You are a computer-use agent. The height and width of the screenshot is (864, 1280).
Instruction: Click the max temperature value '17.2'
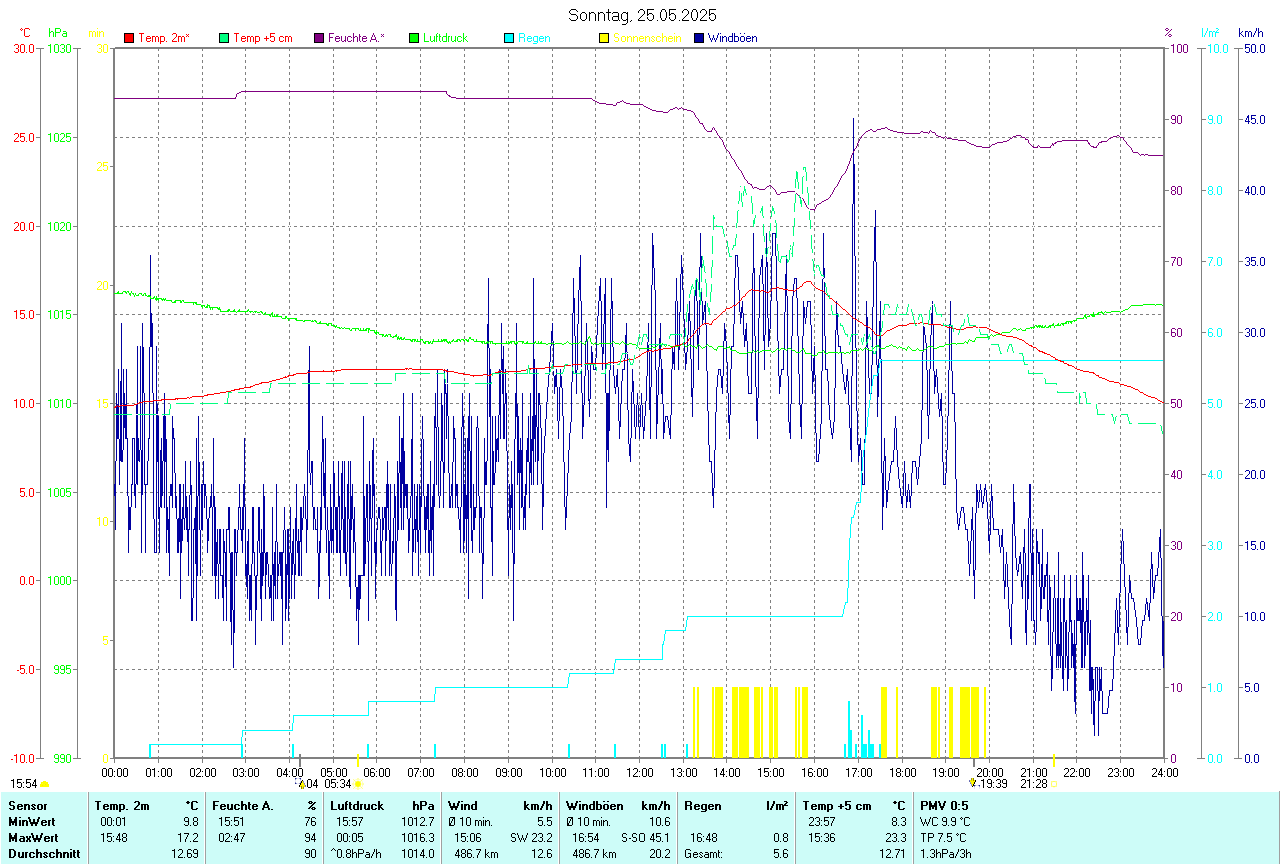[x=188, y=837]
